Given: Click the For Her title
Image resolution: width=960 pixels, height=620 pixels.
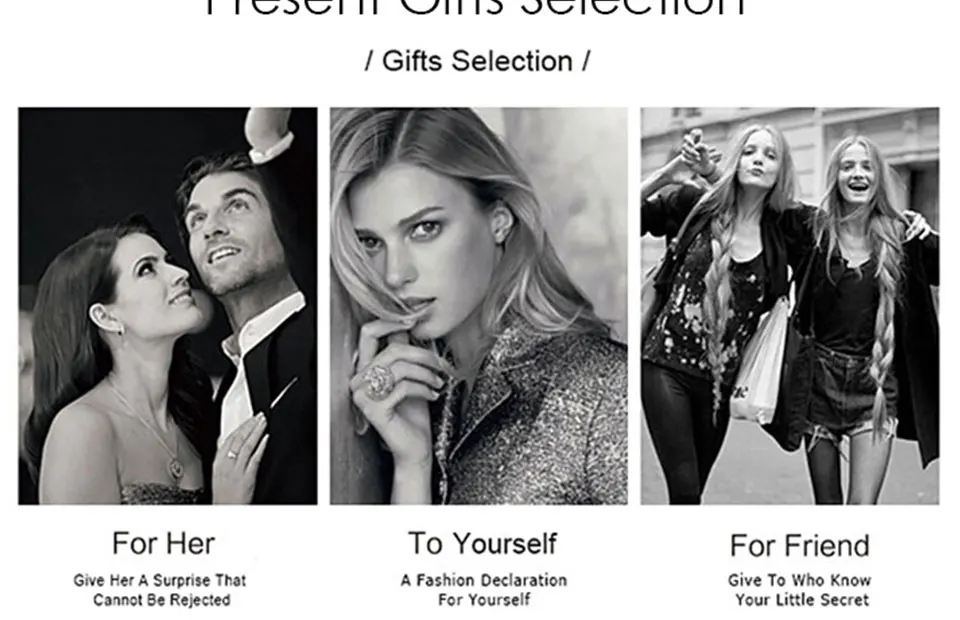Looking at the screenshot, I should point(163,543).
